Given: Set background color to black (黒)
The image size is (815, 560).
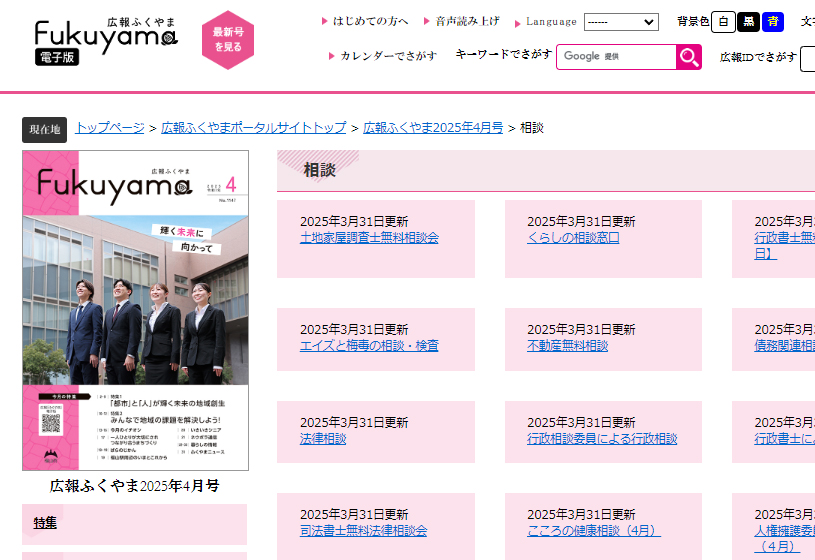Looking at the screenshot, I should click(748, 22).
